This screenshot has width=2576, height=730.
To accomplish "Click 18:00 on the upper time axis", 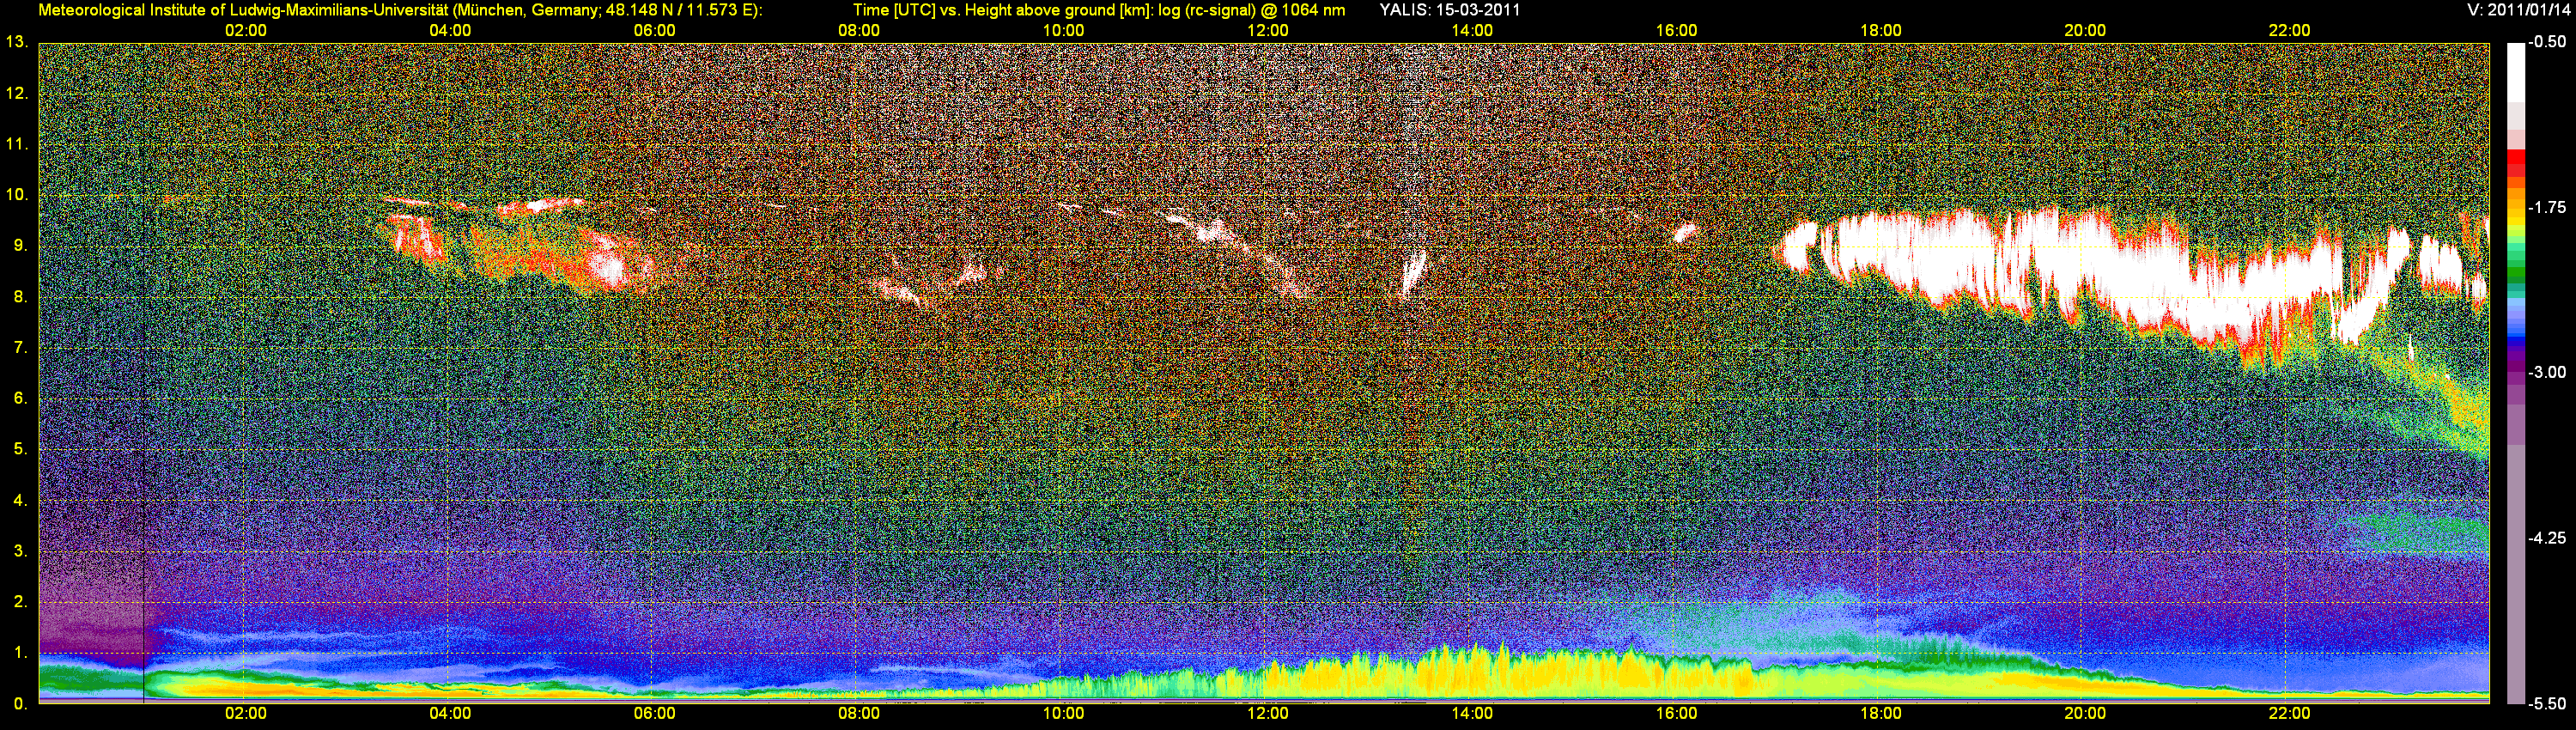I will click(1880, 30).
